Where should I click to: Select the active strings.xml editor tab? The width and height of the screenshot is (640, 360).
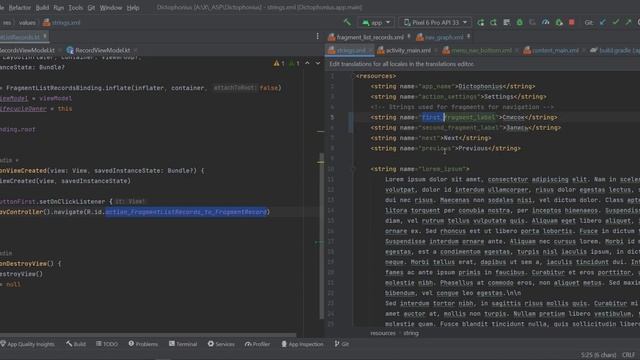coord(350,51)
